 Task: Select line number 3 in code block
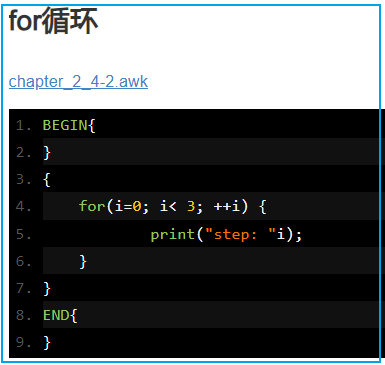coord(23,180)
